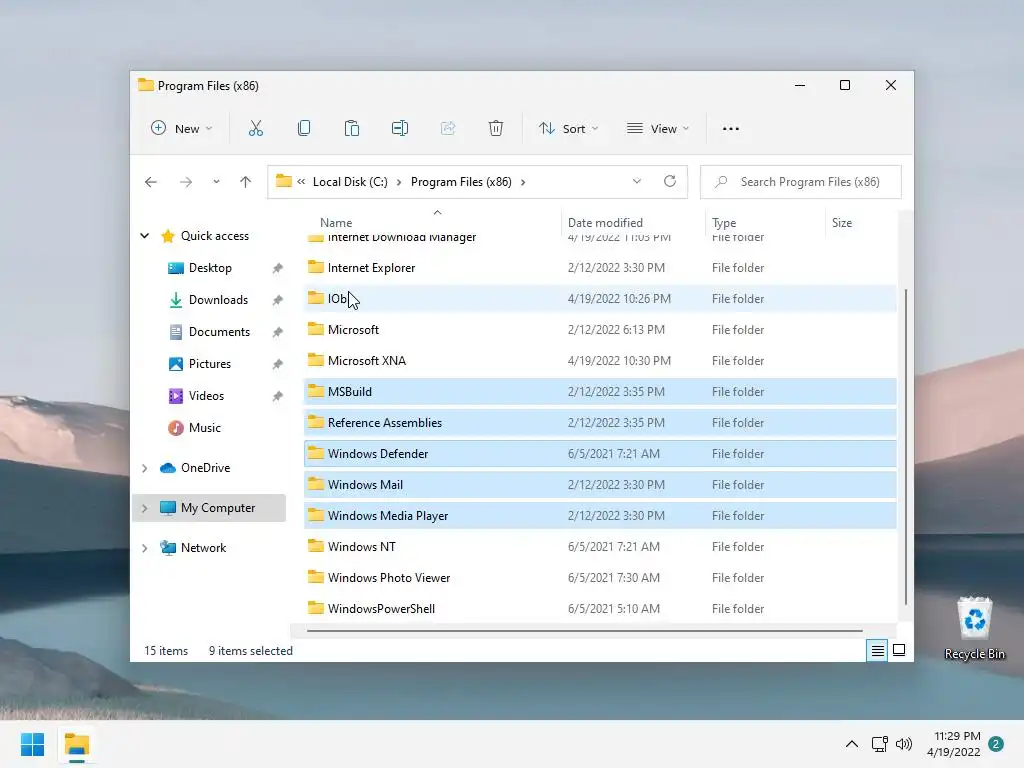
Task: Go forward with the right arrow
Action: pyautogui.click(x=186, y=182)
